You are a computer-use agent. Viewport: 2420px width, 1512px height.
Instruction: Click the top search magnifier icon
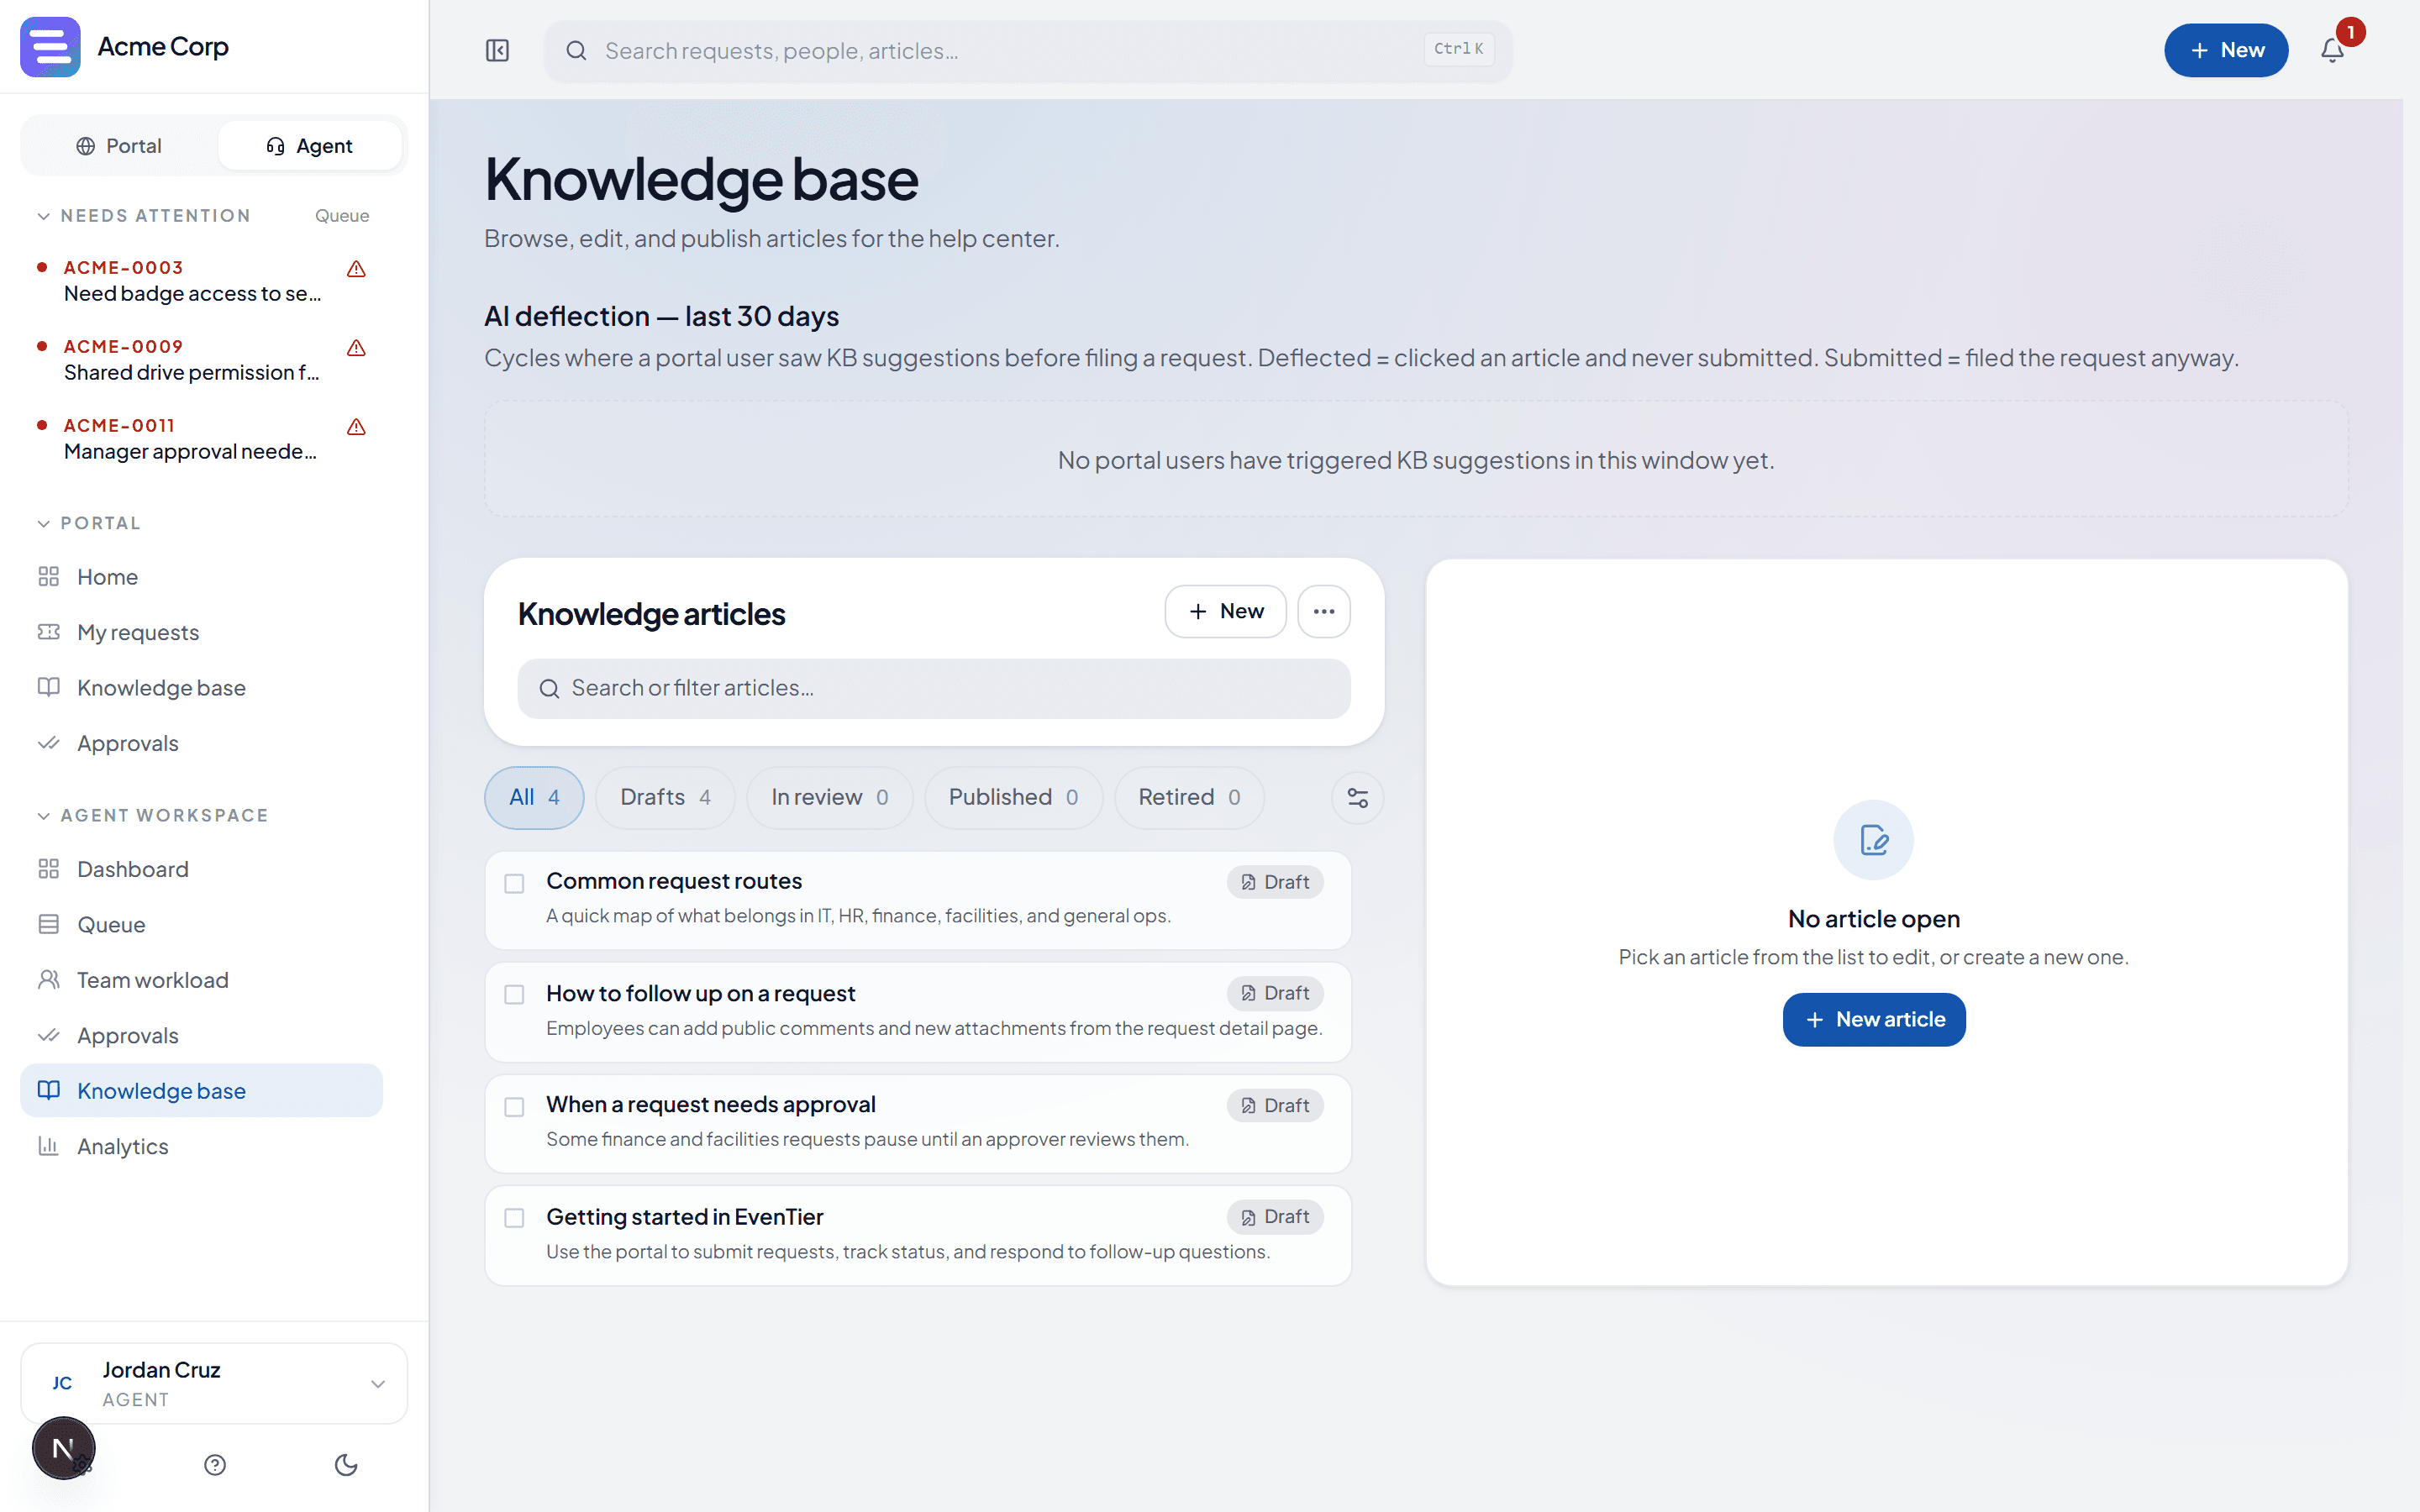point(577,51)
